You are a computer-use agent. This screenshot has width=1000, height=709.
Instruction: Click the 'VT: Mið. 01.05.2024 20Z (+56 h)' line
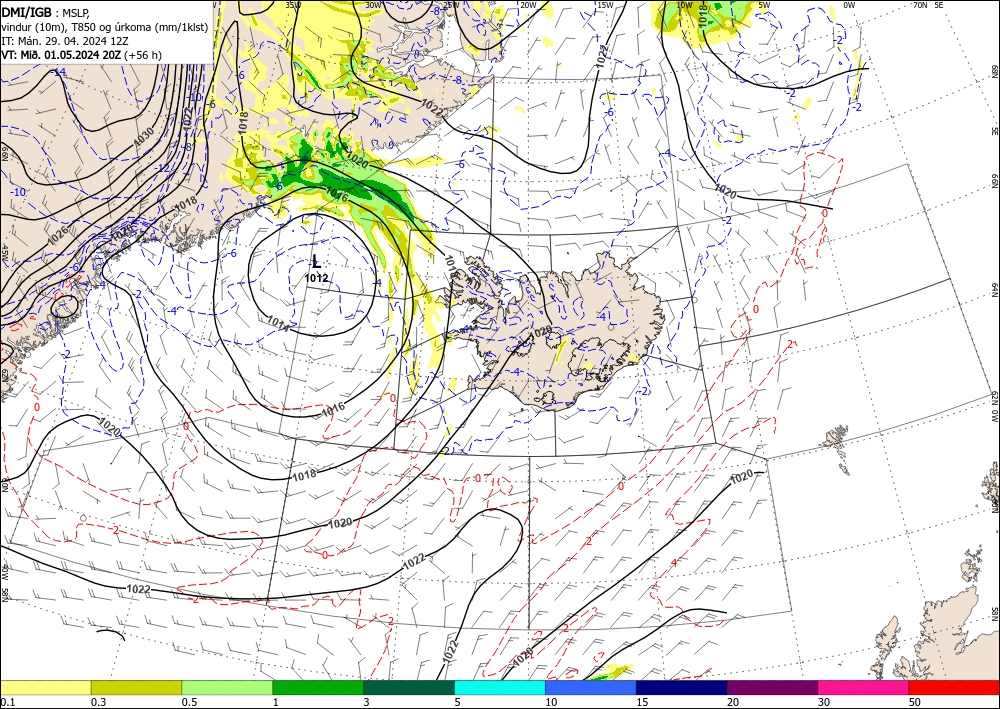(81, 55)
